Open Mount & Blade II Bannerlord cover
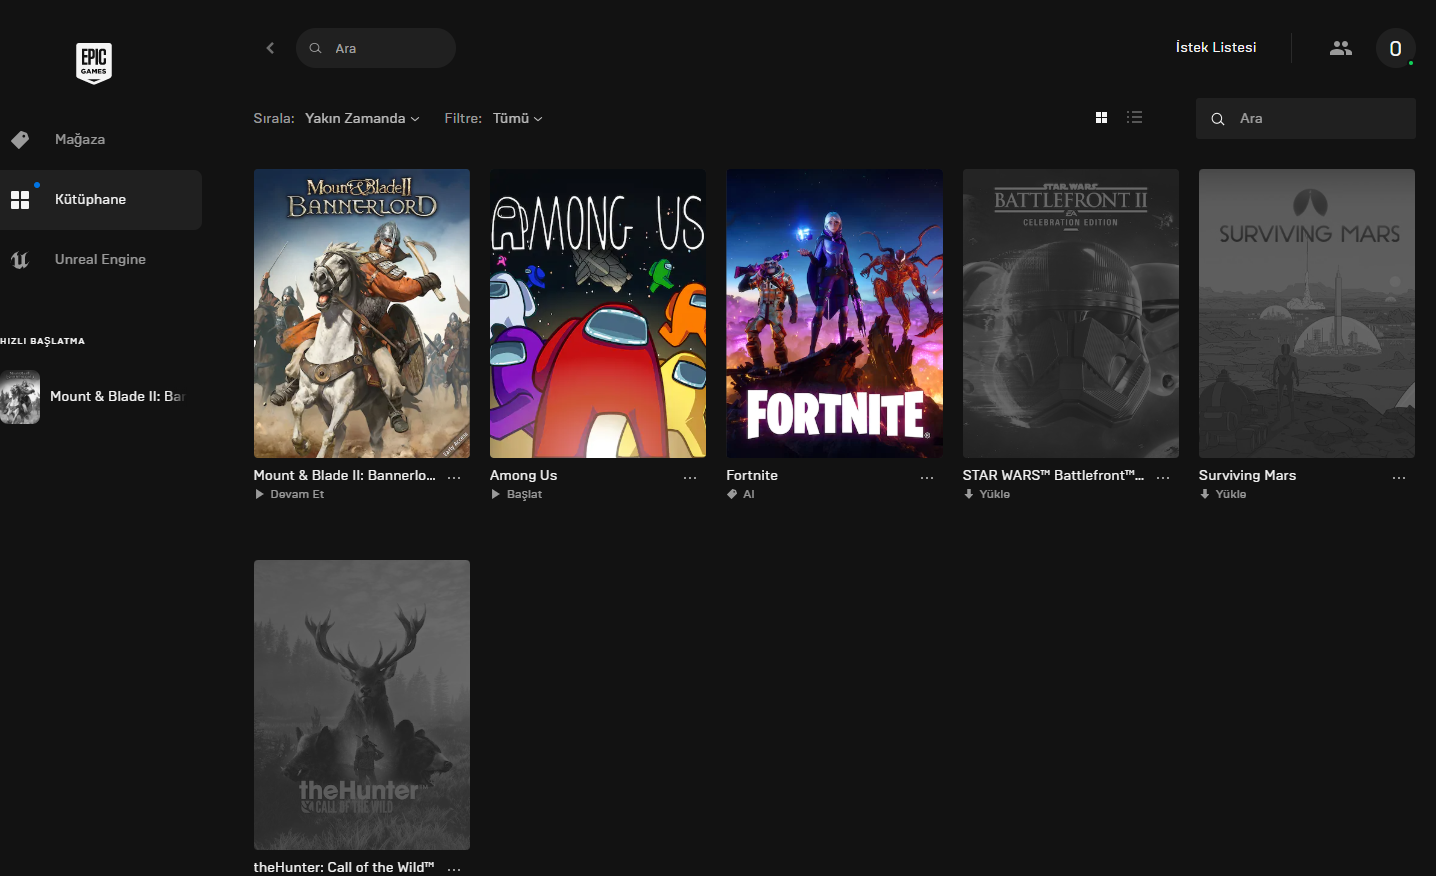Viewport: 1436px width, 876px height. coord(362,313)
